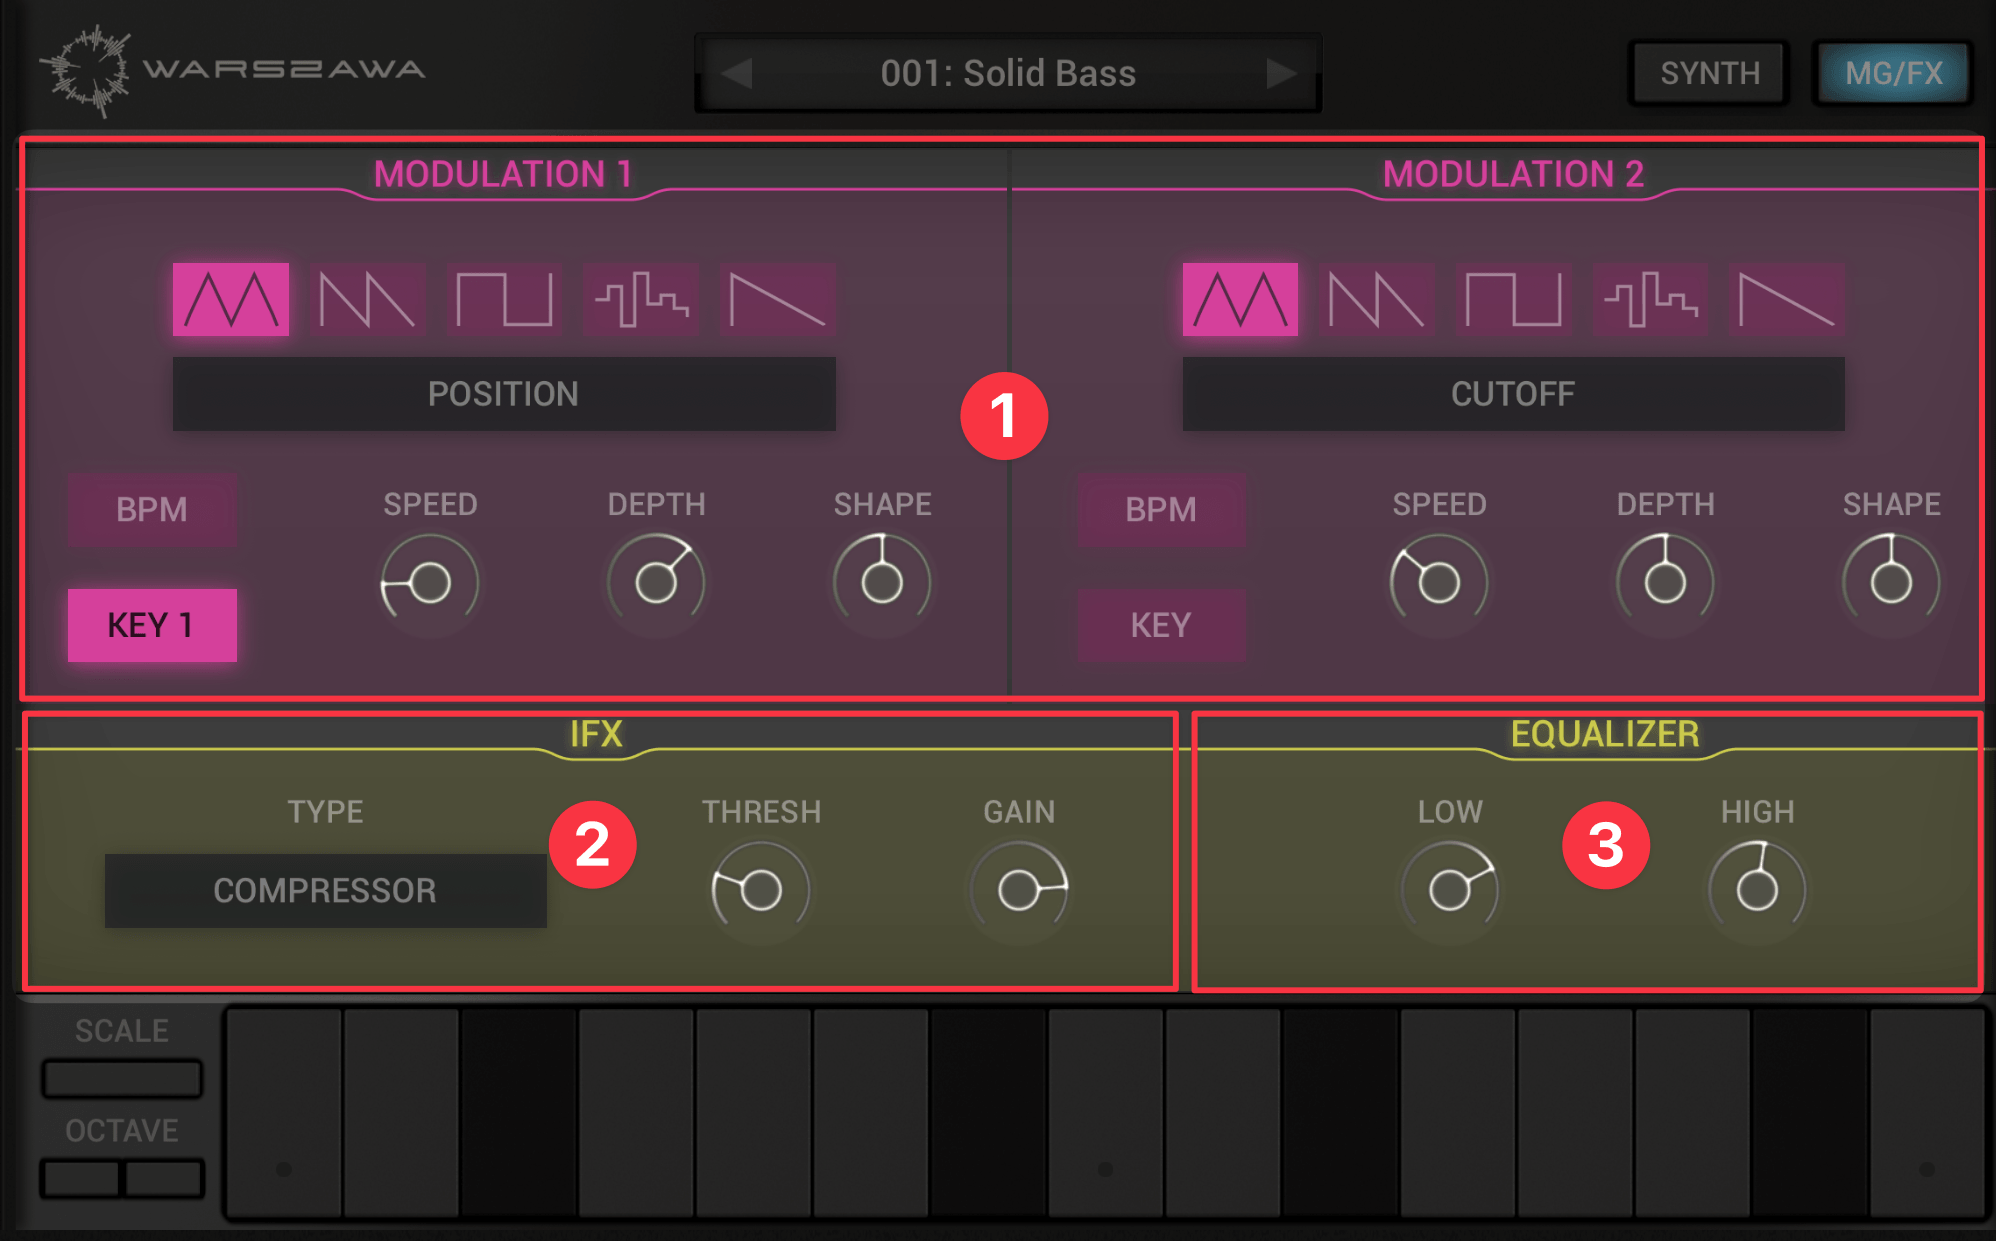Click the OCTAVE down button
The image size is (1996, 1241).
tap(80, 1179)
